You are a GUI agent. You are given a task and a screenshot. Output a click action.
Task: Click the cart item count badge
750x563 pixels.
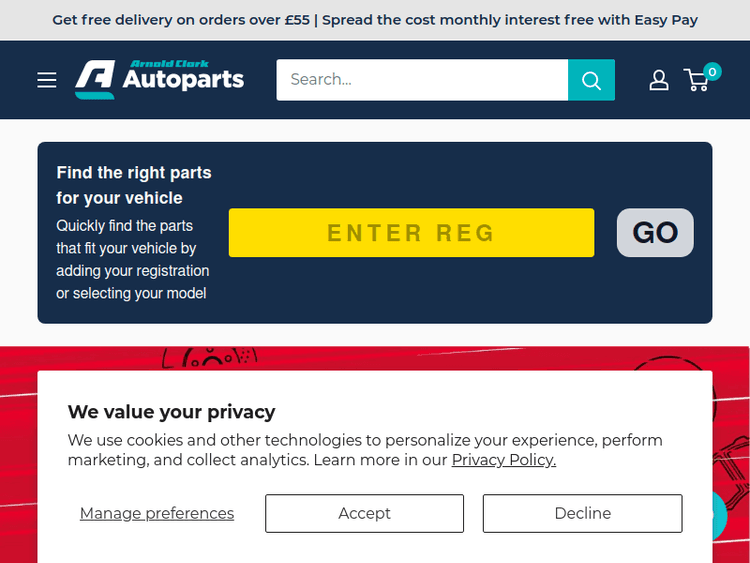712,71
